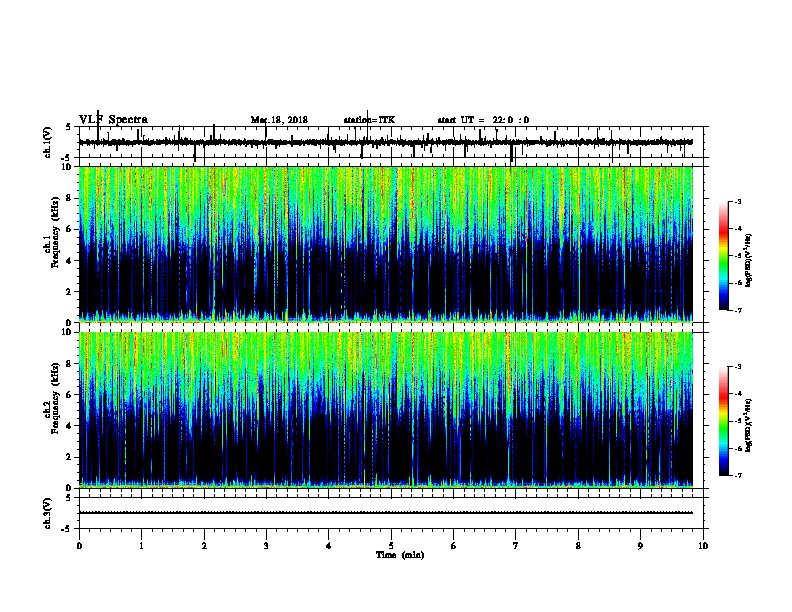The image size is (792, 612).
Task: Click inside the ch.2 spectrogram panel
Action: (x=385, y=410)
